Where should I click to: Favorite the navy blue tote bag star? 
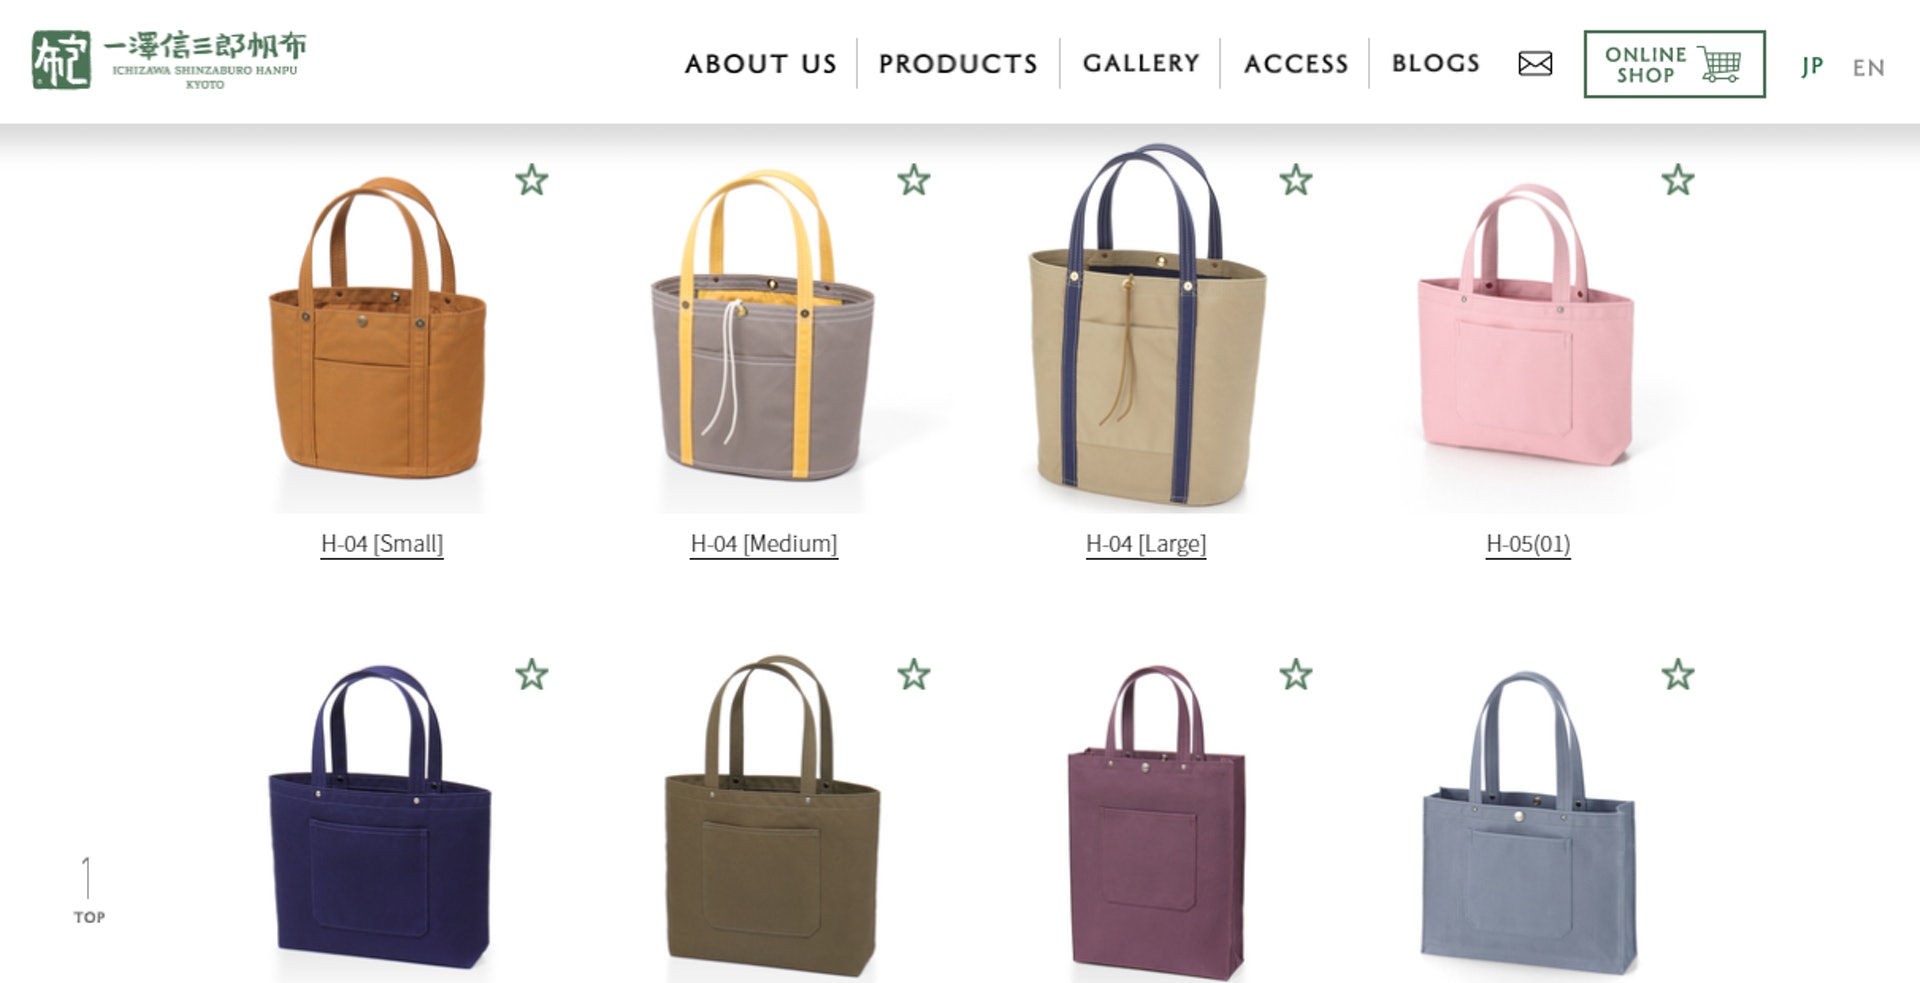tap(532, 675)
